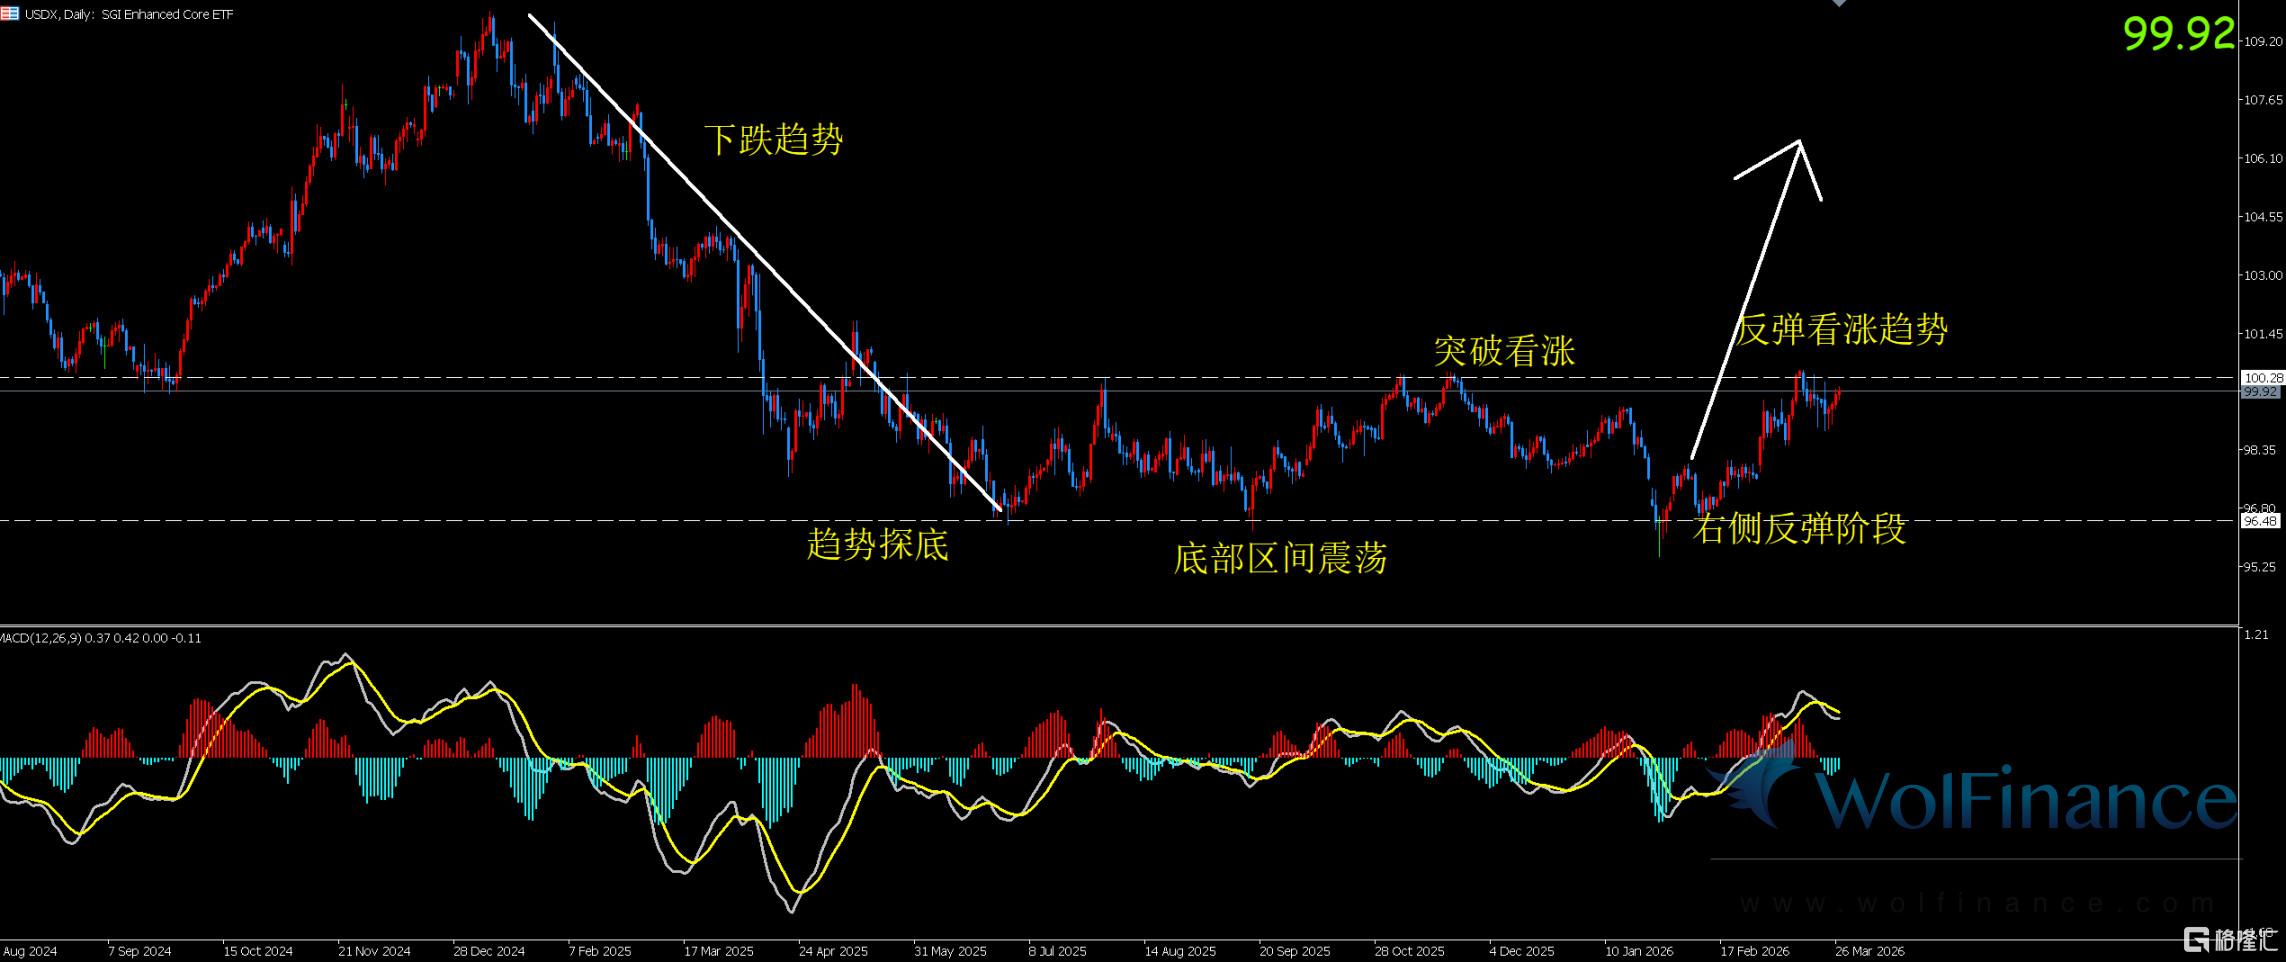This screenshot has width=2286, height=962.
Task: Click the 107.65 price axis label
Action: click(x=2263, y=100)
